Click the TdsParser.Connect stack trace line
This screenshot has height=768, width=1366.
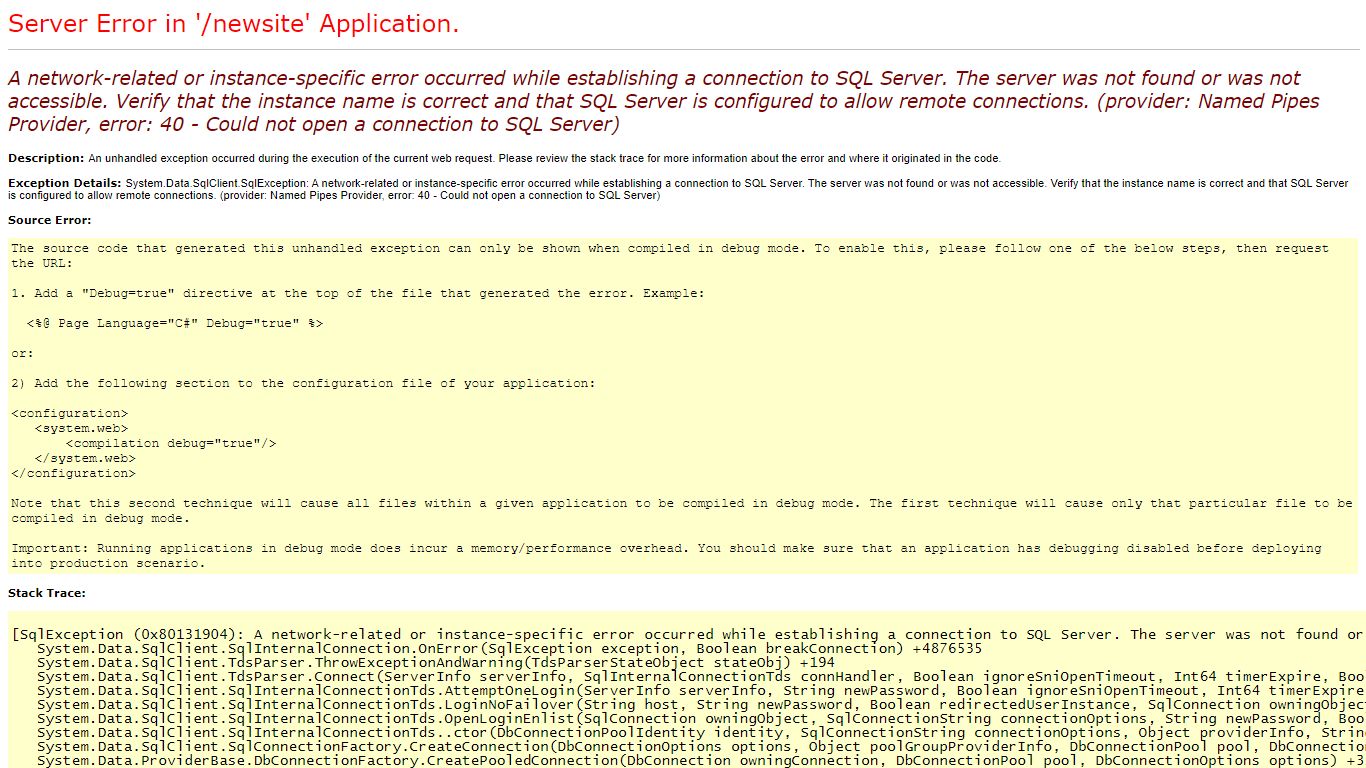click(700, 676)
